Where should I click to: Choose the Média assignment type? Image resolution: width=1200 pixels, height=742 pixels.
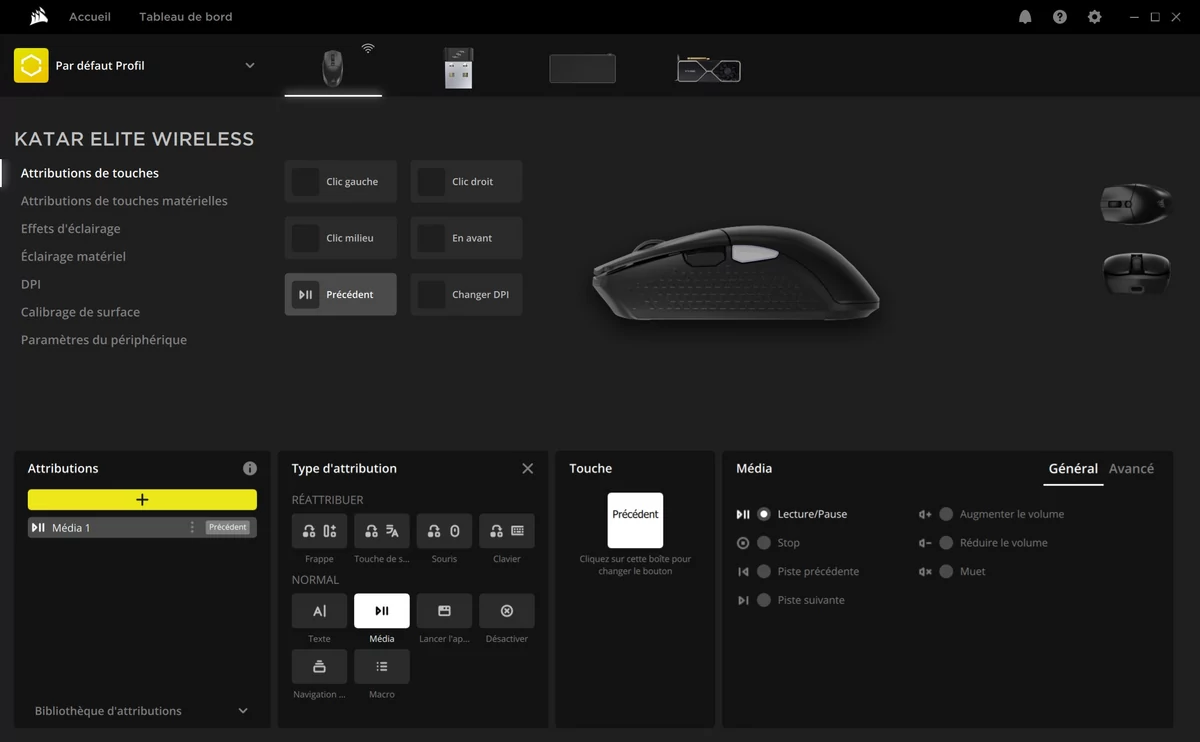pyautogui.click(x=382, y=611)
